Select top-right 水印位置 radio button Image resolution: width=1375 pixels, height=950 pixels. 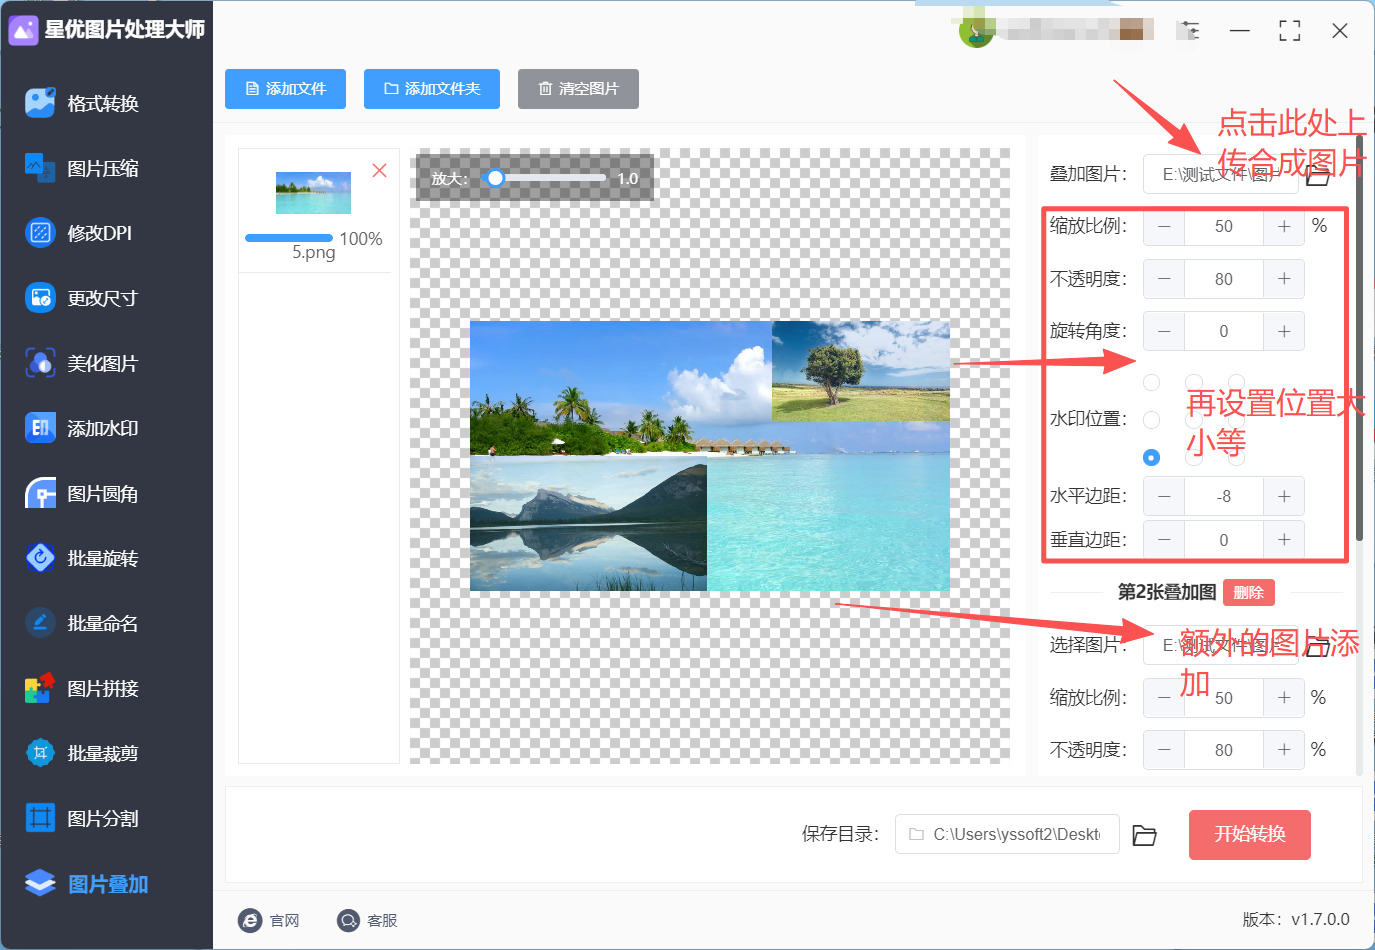coord(1237,382)
